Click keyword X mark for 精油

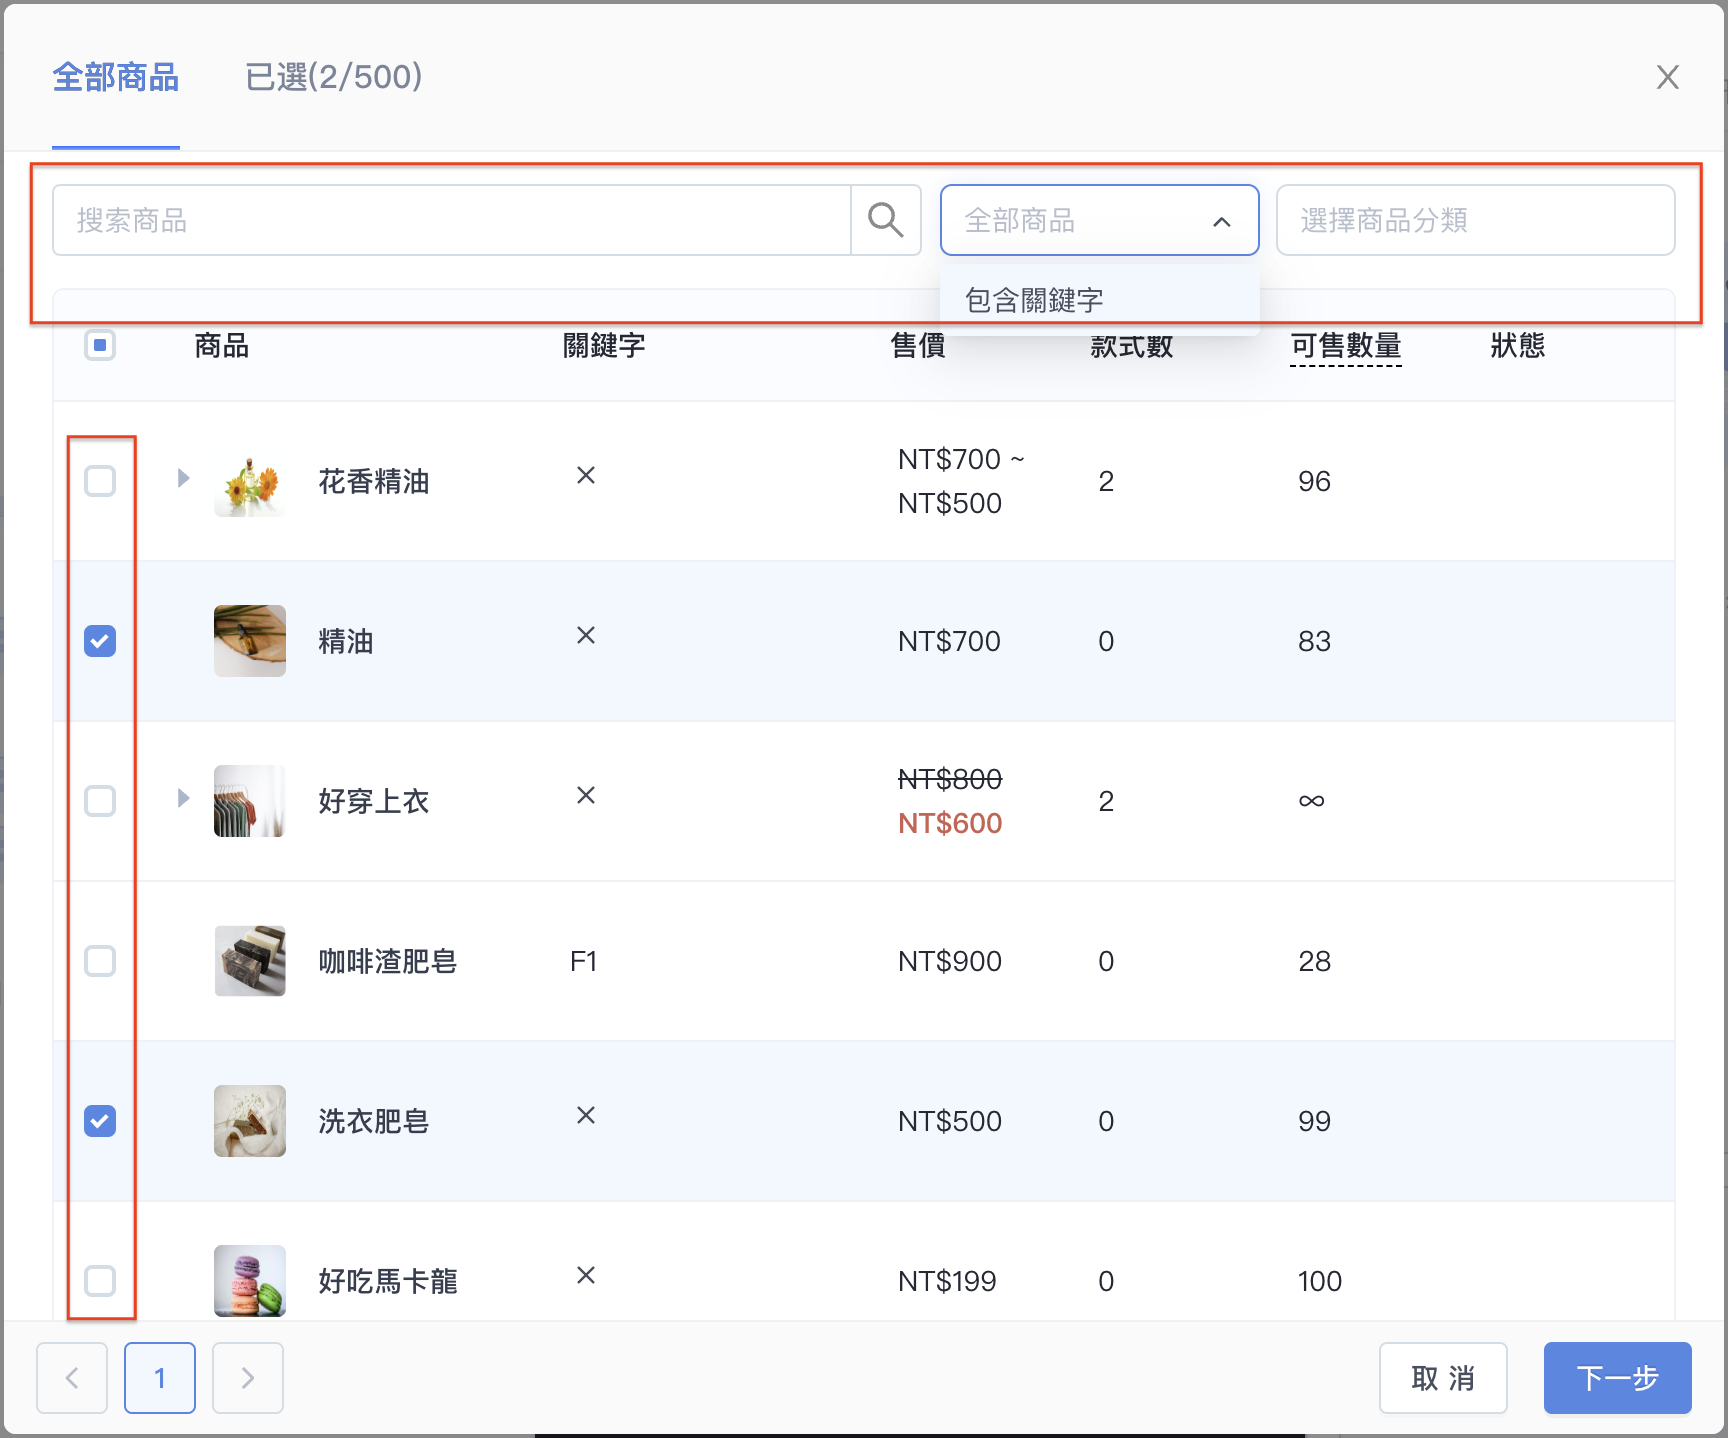coord(586,635)
